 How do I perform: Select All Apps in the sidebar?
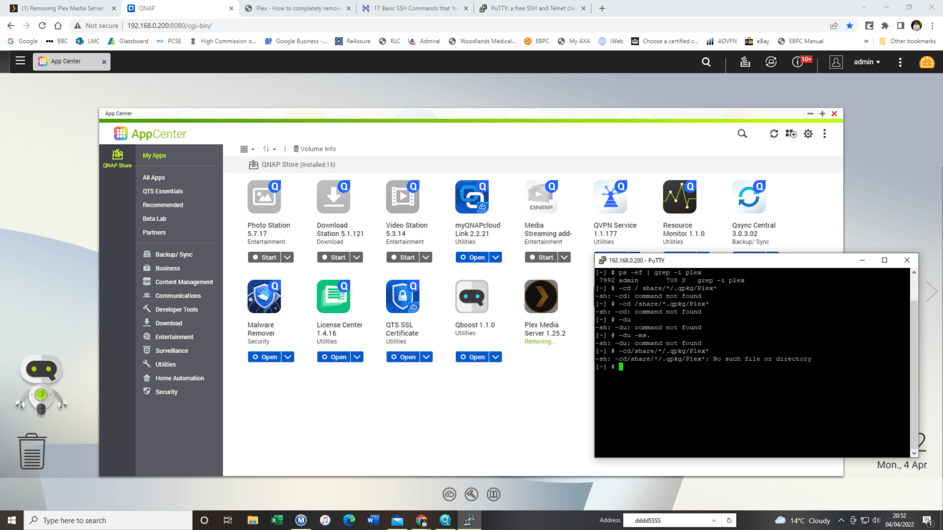[x=153, y=177]
